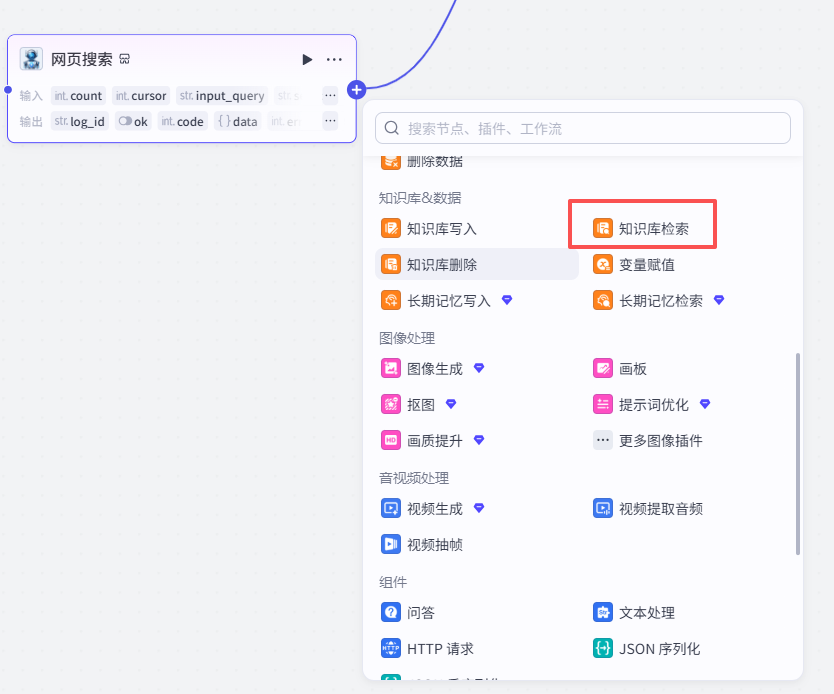Click the 网页搜索 node icon
The height and width of the screenshot is (694, 834).
[31, 59]
